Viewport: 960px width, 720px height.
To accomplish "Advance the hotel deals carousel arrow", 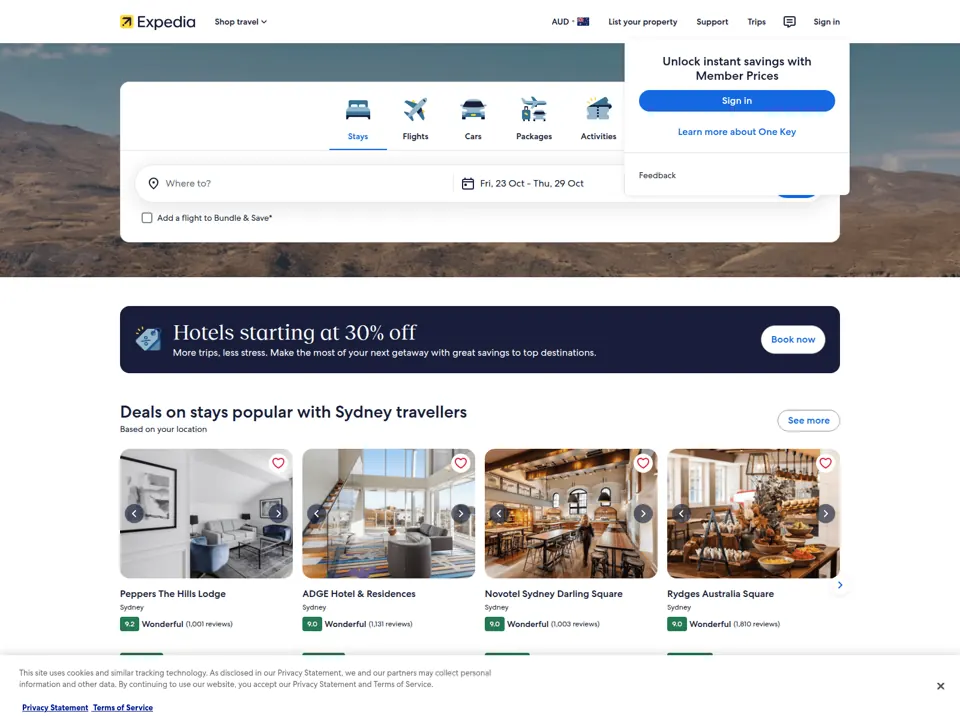I will tap(840, 585).
